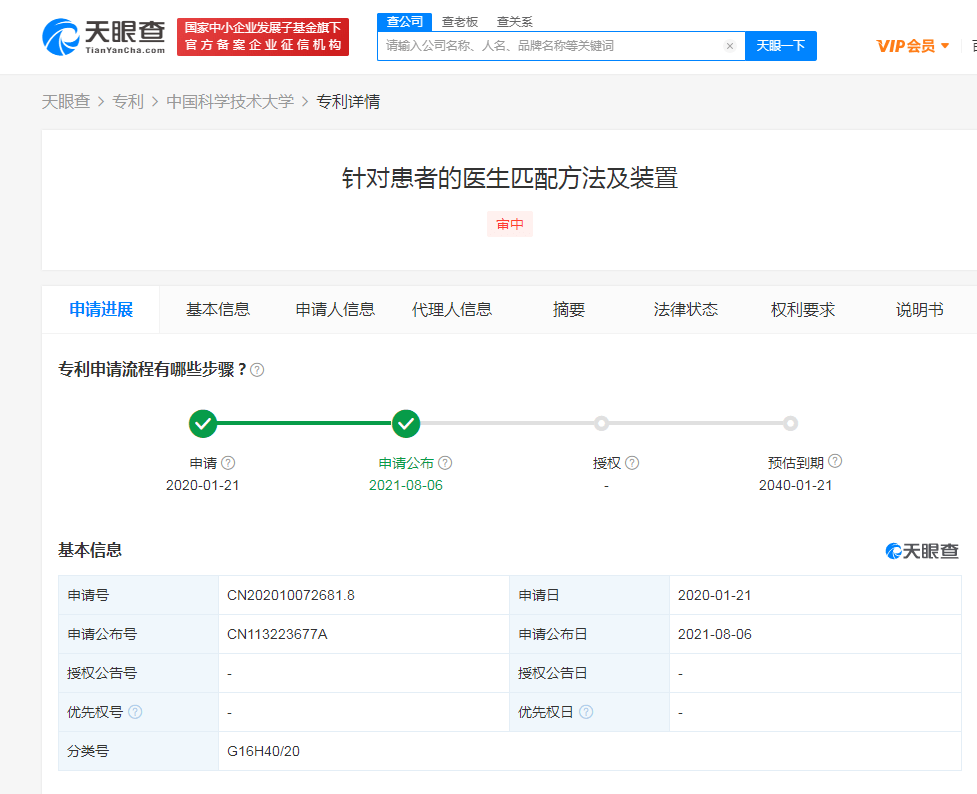977x794 pixels.
Task: Click the patent title 针对患者的医生匹配方法及装置
Action: click(510, 178)
